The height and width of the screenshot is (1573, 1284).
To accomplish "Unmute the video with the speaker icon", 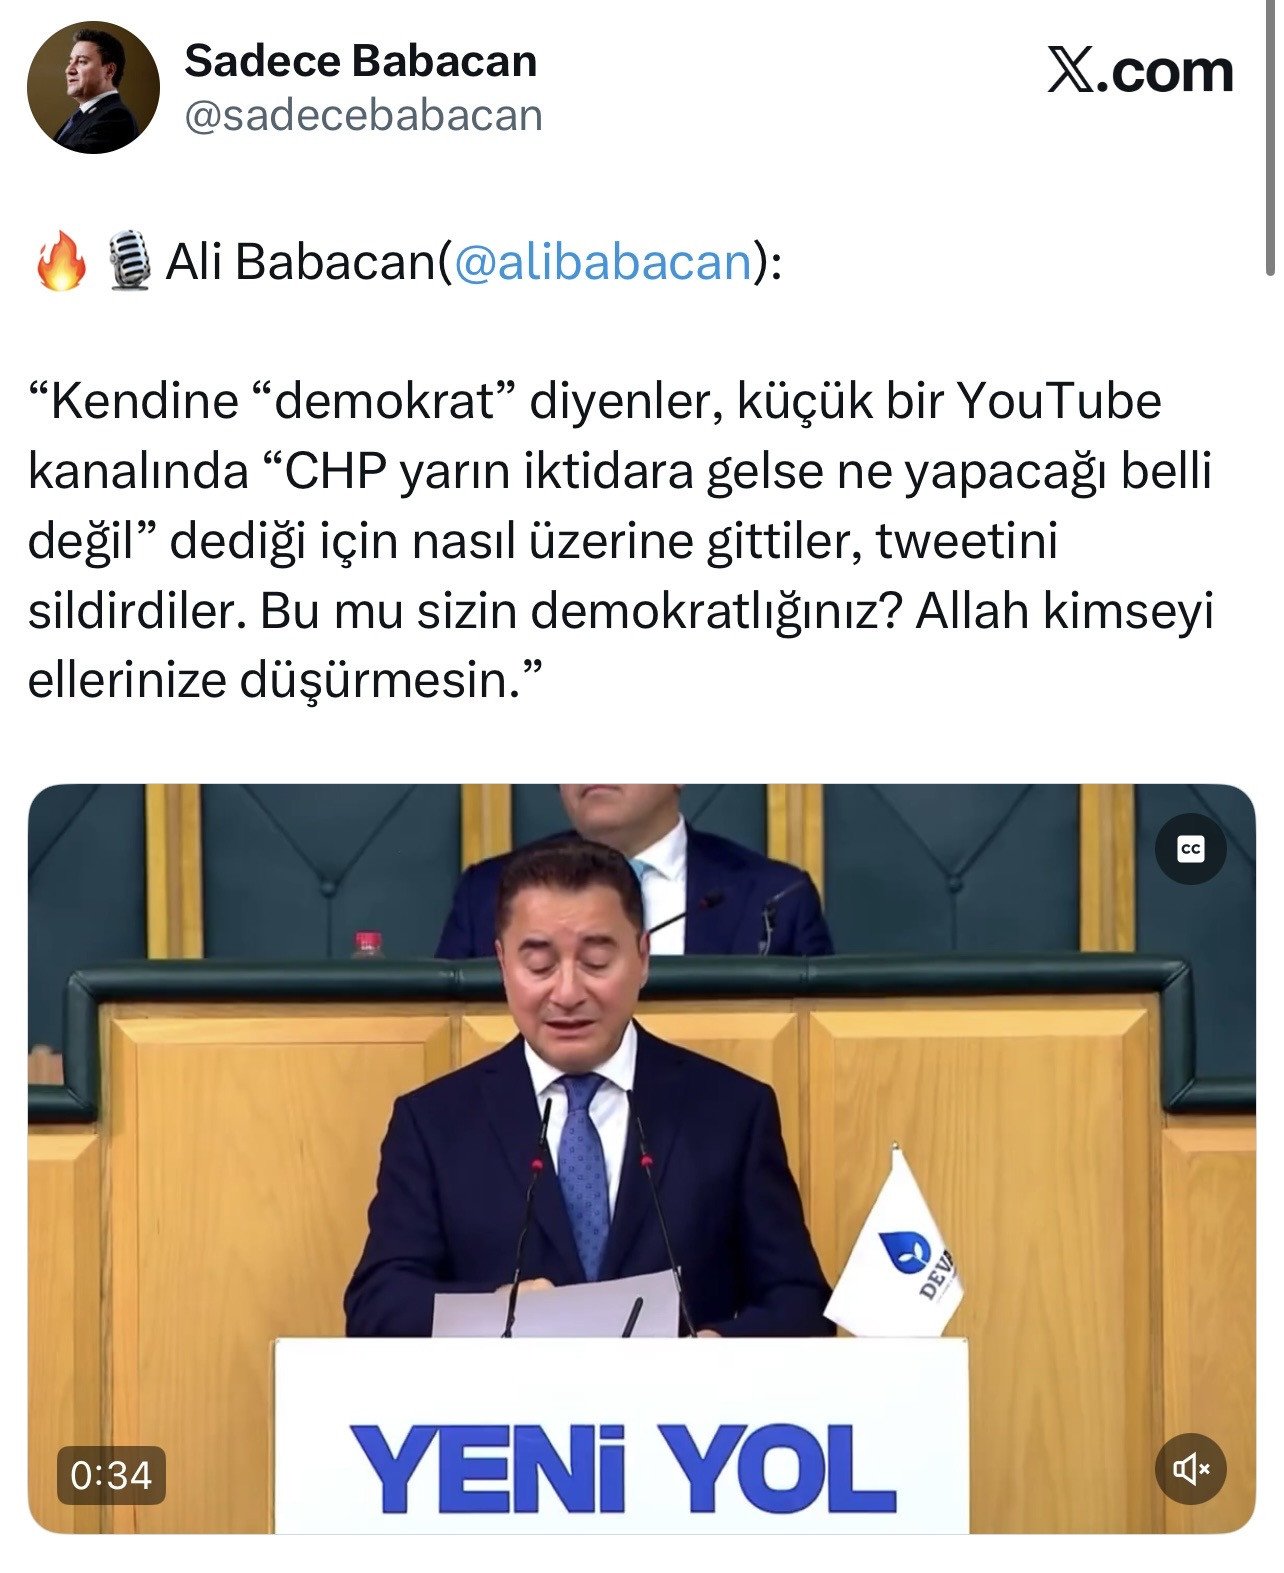I will click(x=1190, y=1468).
